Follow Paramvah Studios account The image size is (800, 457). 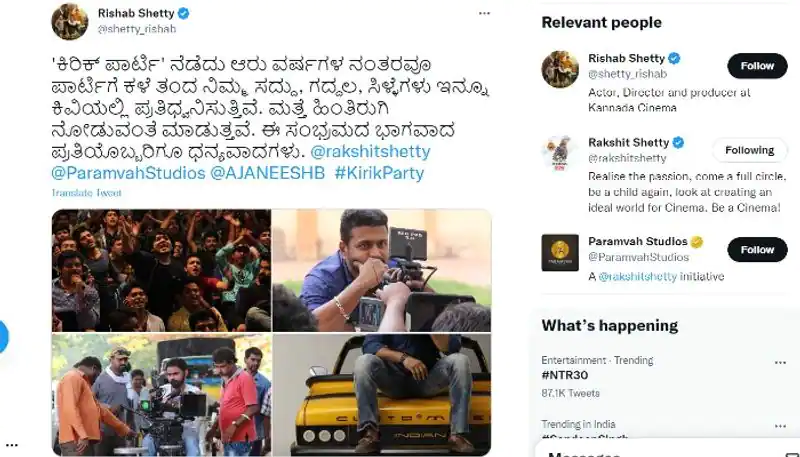click(x=757, y=249)
